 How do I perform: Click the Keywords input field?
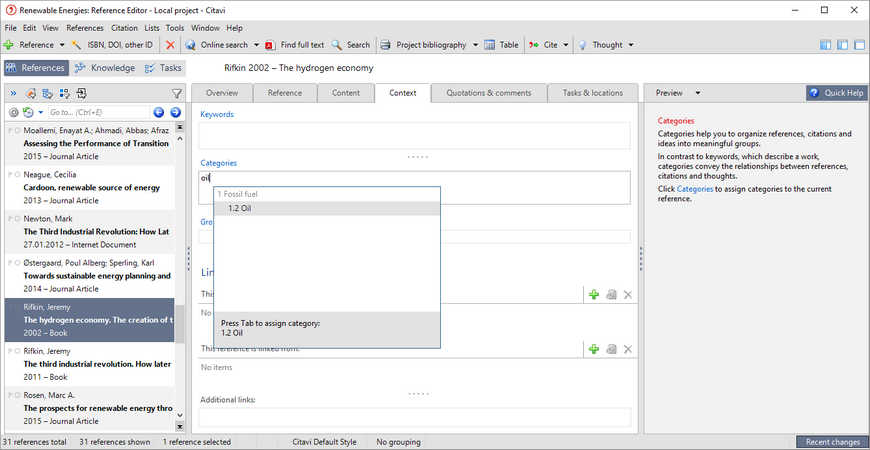(414, 136)
